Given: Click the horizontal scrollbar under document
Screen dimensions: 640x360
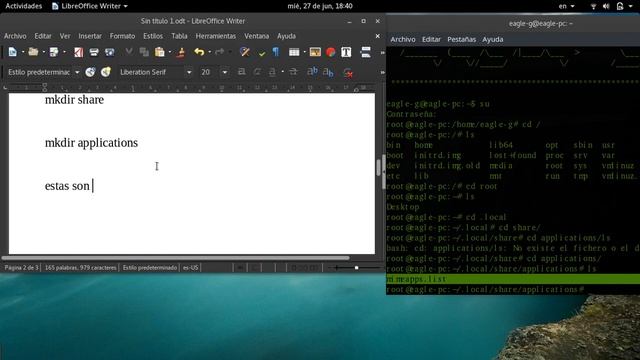Looking at the screenshot, I should pyautogui.click(x=176, y=258).
